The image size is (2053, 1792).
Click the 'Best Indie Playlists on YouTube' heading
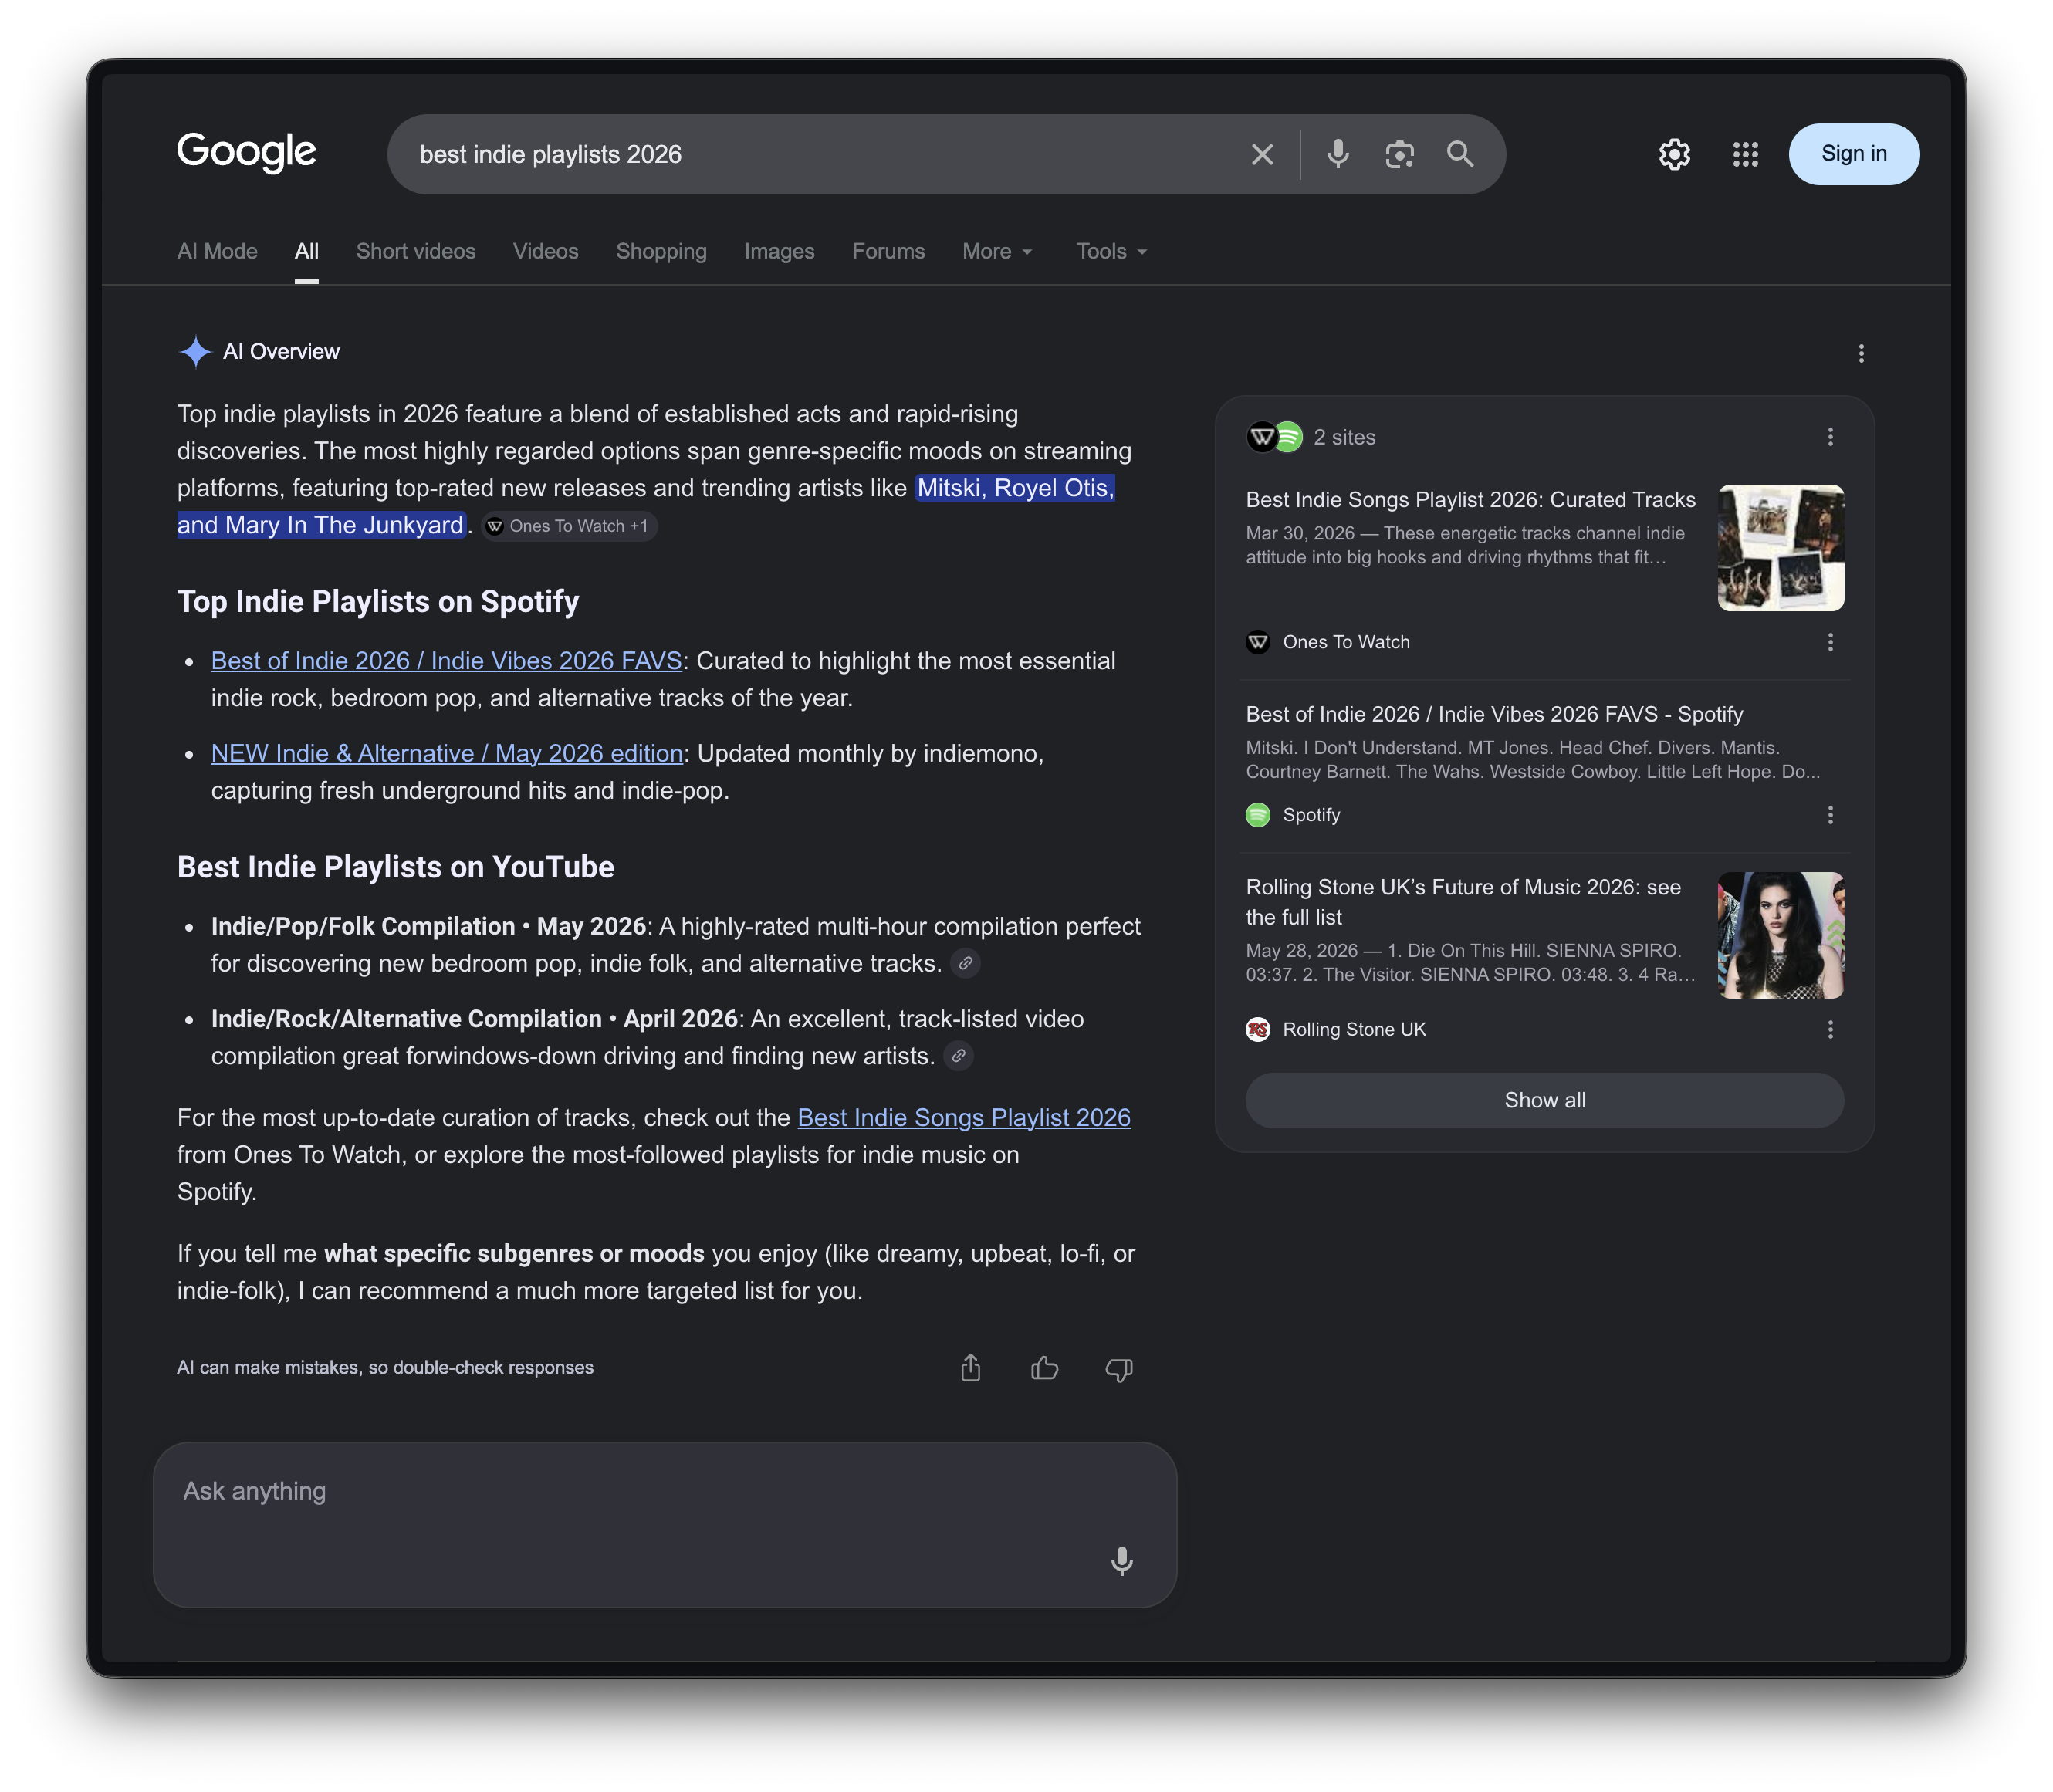click(395, 867)
